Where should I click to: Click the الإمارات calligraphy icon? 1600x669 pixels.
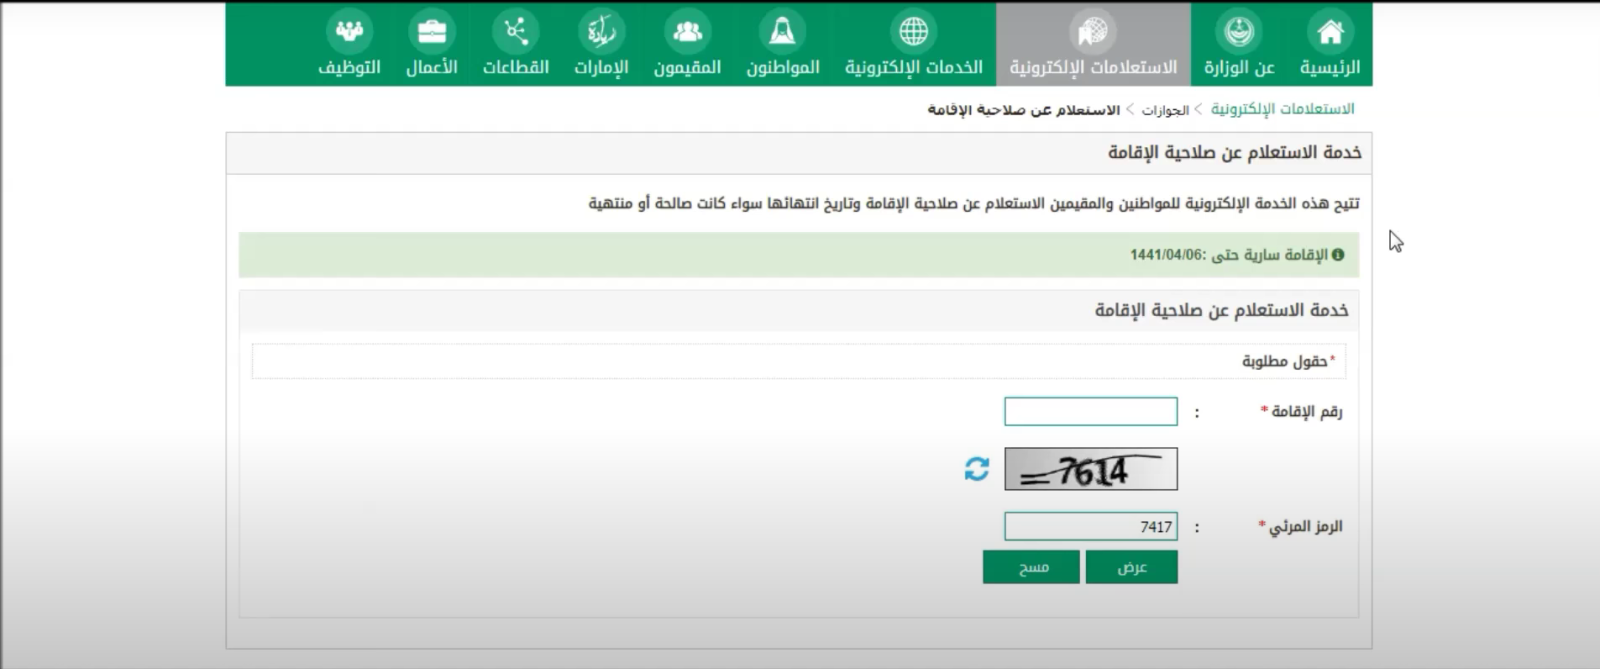(x=601, y=32)
